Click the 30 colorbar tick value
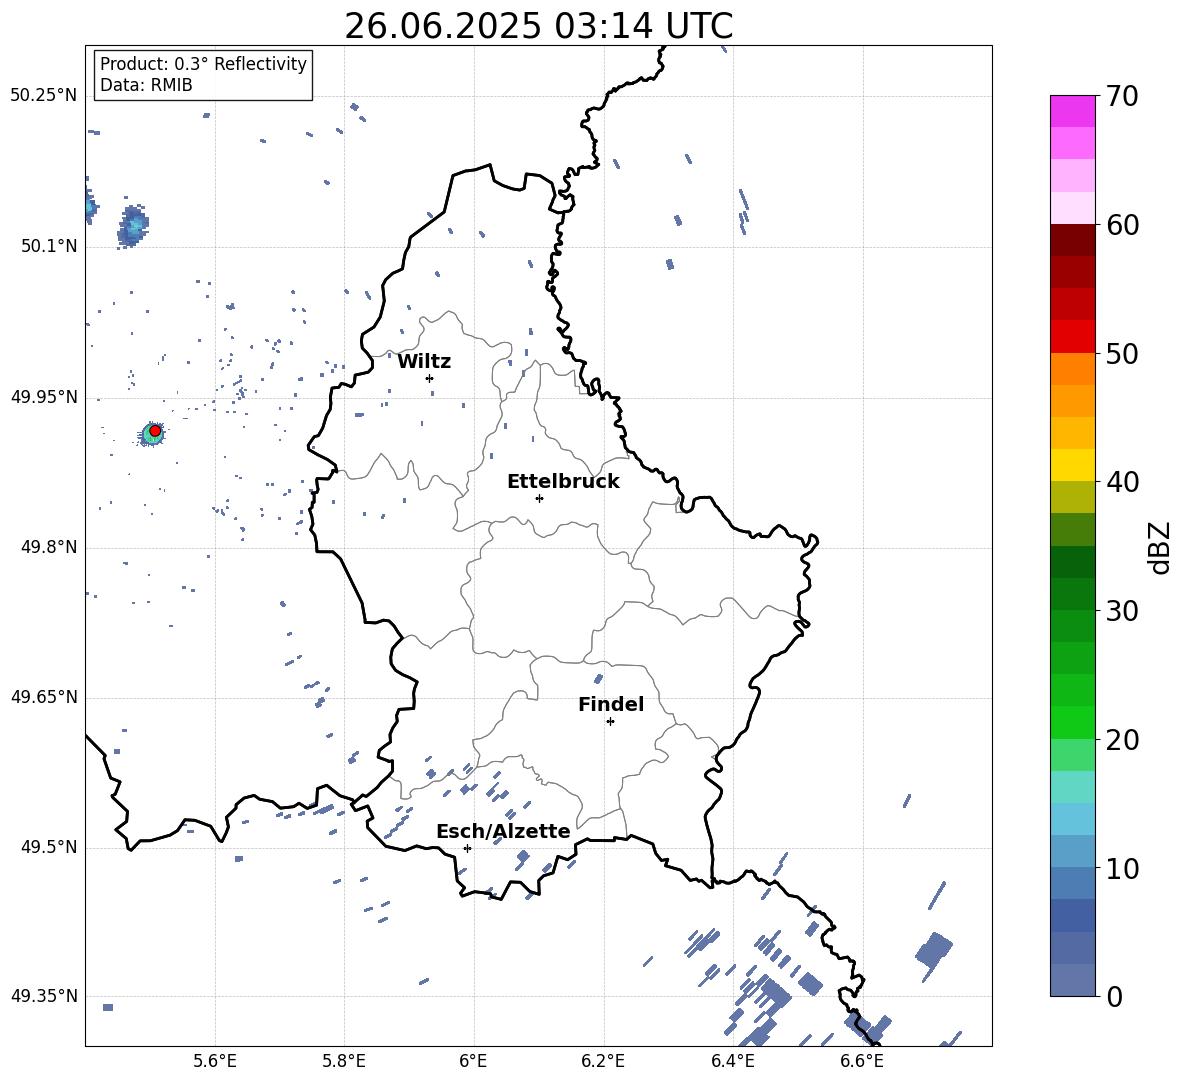1184x1081 pixels. [x=1122, y=611]
